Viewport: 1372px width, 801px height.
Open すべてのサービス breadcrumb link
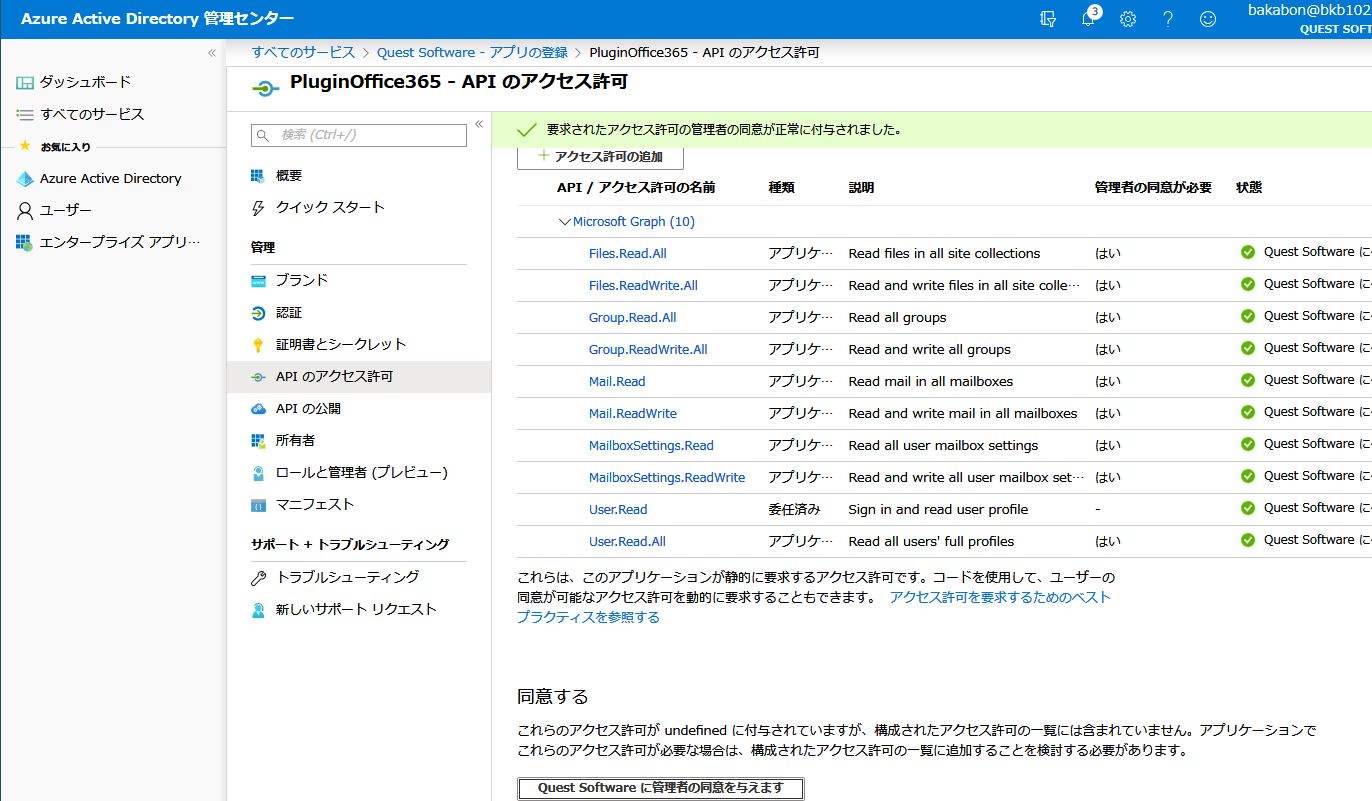pyautogui.click(x=303, y=52)
